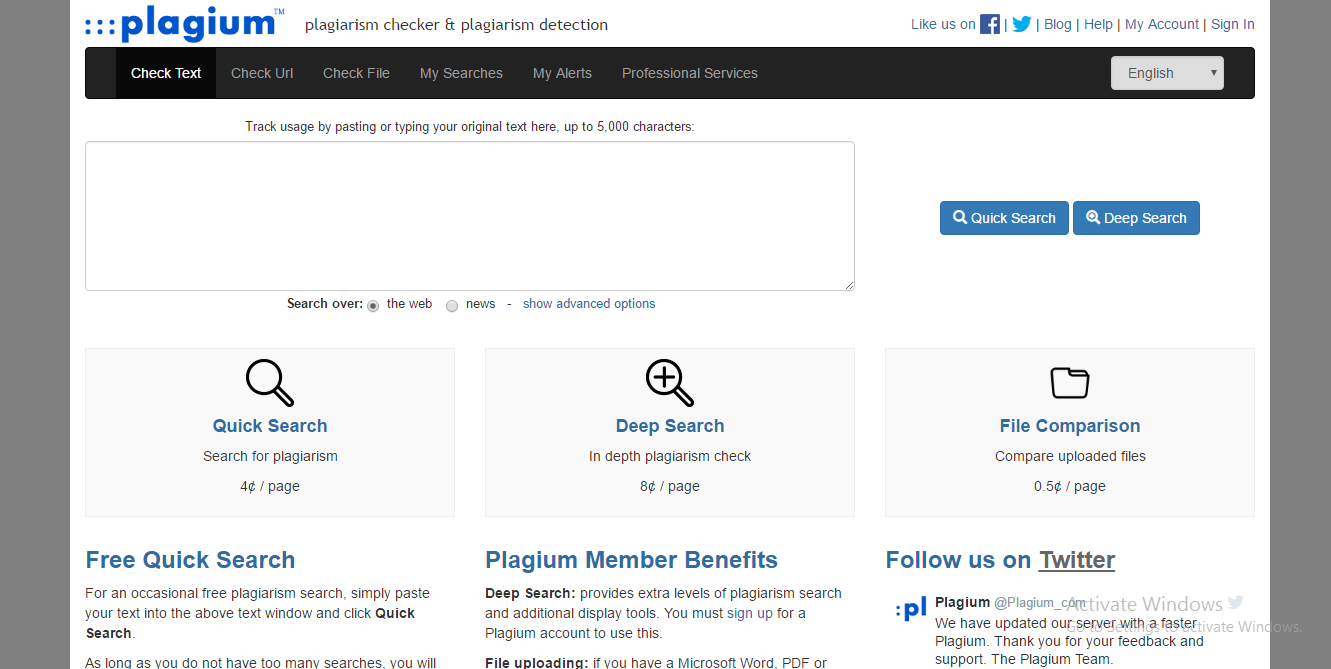
Task: Click the Twitter bird icon in header
Action: point(1021,24)
